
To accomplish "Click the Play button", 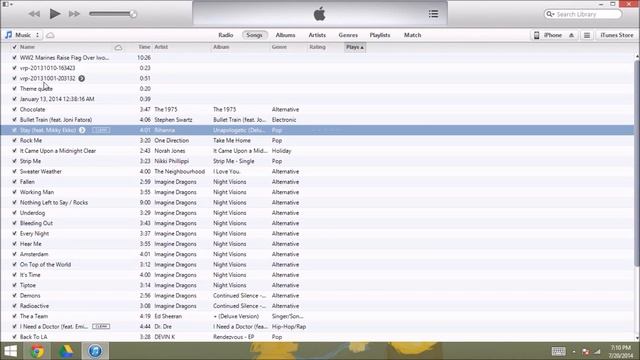I will coord(55,14).
